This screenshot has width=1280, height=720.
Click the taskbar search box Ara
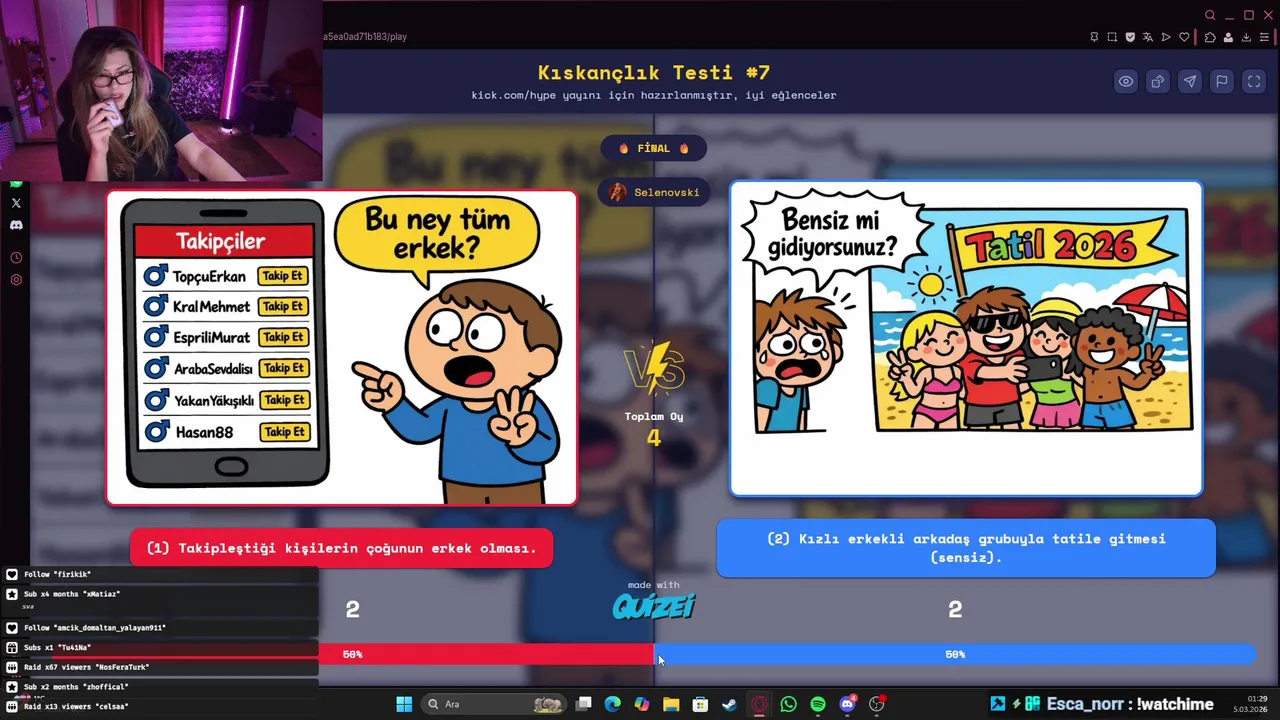tap(493, 704)
